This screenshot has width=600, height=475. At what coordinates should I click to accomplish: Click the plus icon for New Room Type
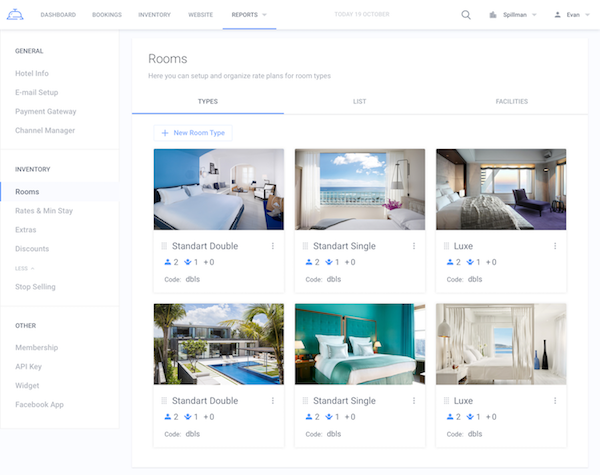coord(165,132)
